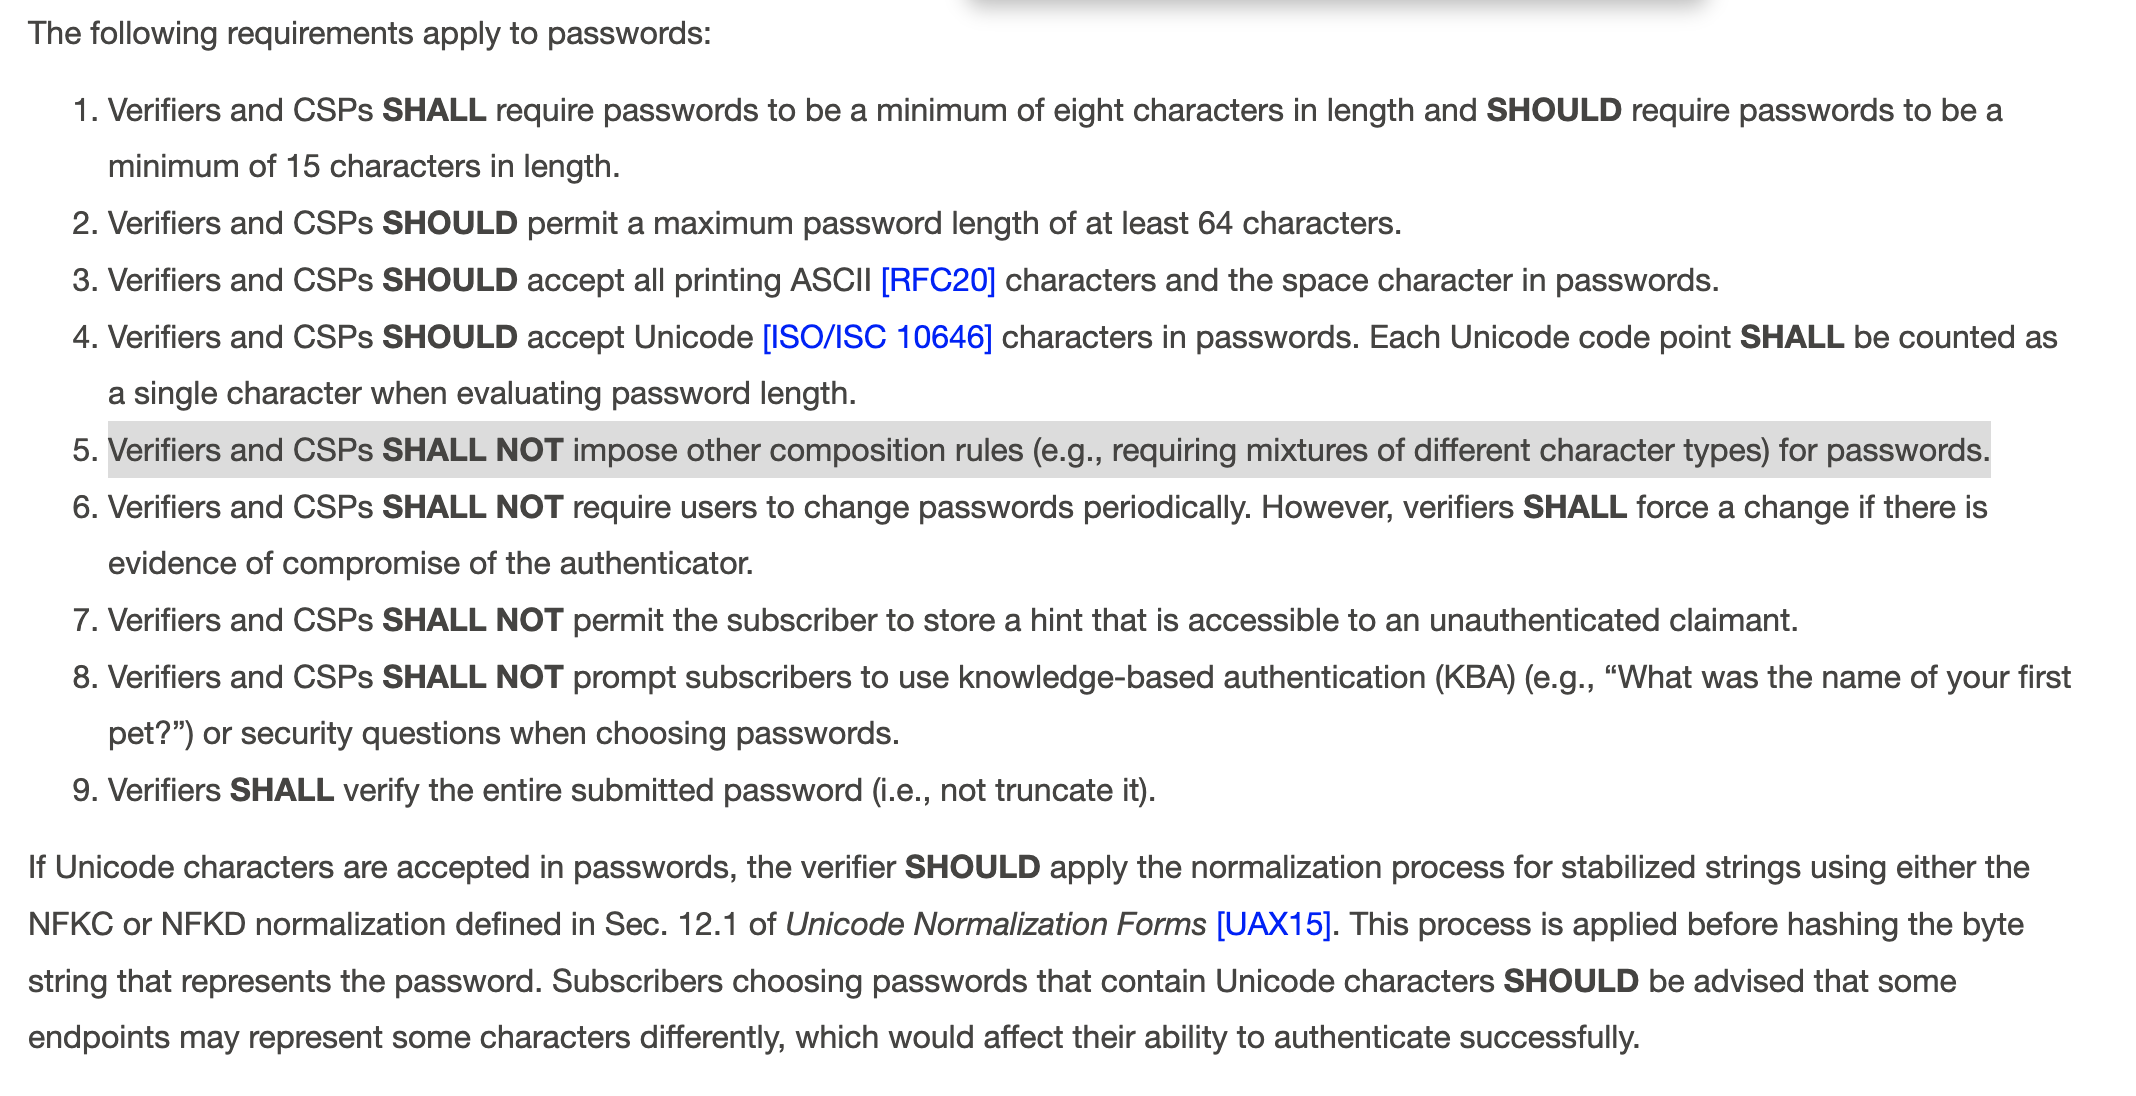Click bold "SHALL" in the ninth requirement

coord(281,790)
